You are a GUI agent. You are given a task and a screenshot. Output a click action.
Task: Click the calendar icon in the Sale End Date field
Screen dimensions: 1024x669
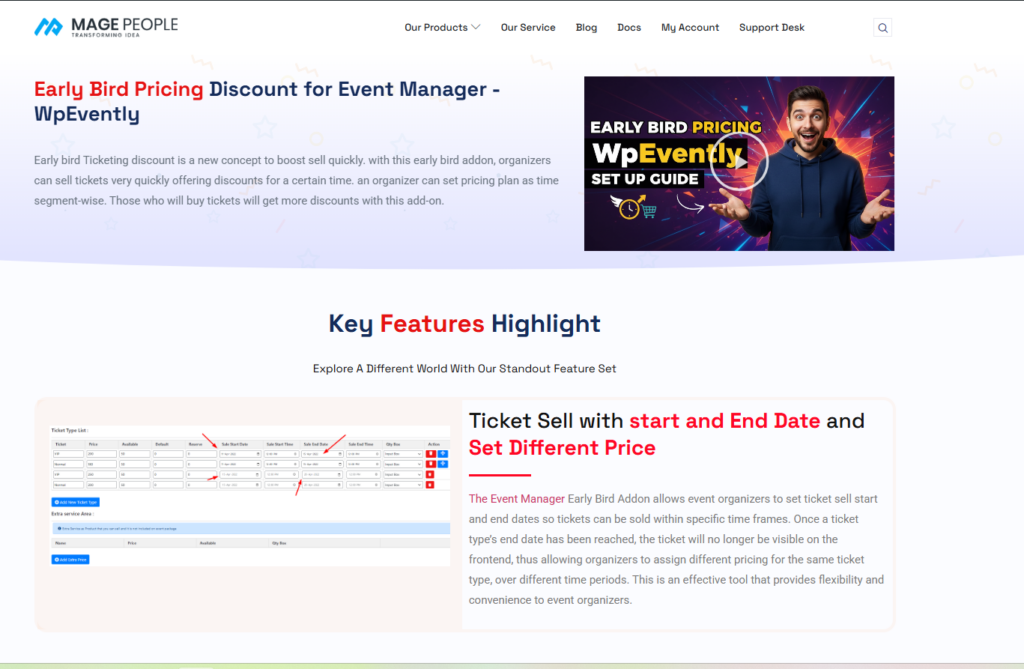point(340,452)
